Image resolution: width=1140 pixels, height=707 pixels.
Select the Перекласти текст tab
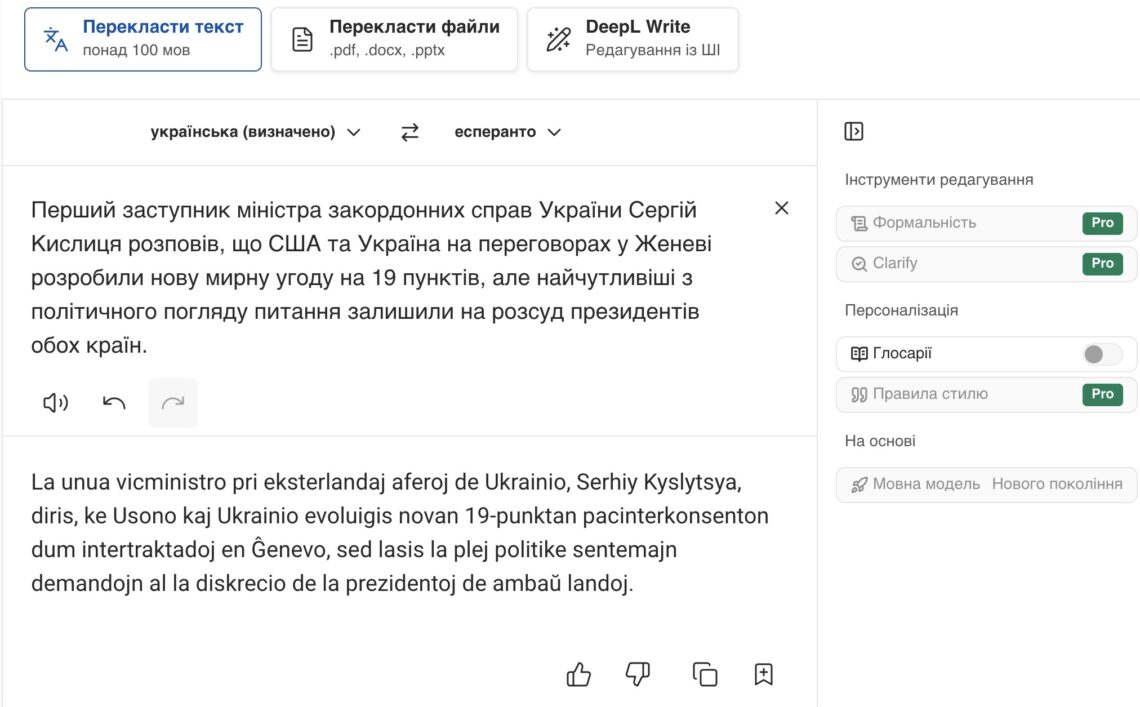[143, 39]
